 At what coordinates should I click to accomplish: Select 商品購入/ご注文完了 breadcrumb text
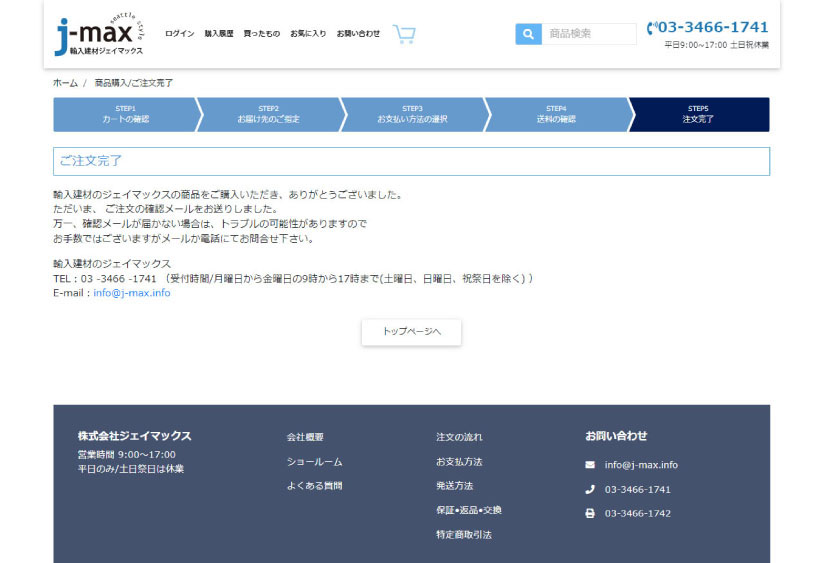[x=134, y=83]
